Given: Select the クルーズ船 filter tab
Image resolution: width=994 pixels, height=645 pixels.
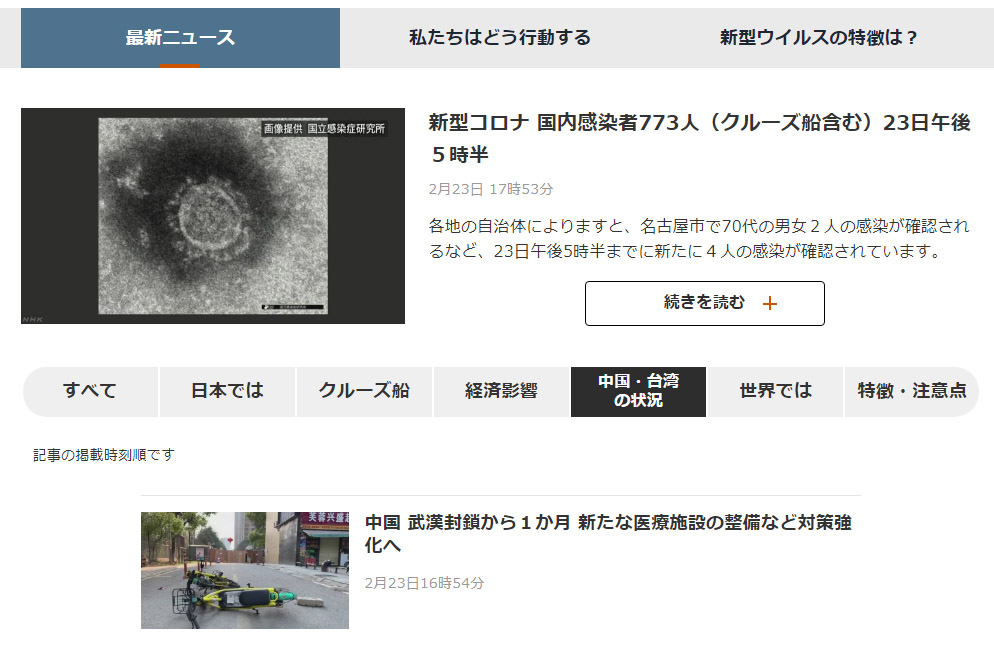Looking at the screenshot, I should pyautogui.click(x=364, y=392).
